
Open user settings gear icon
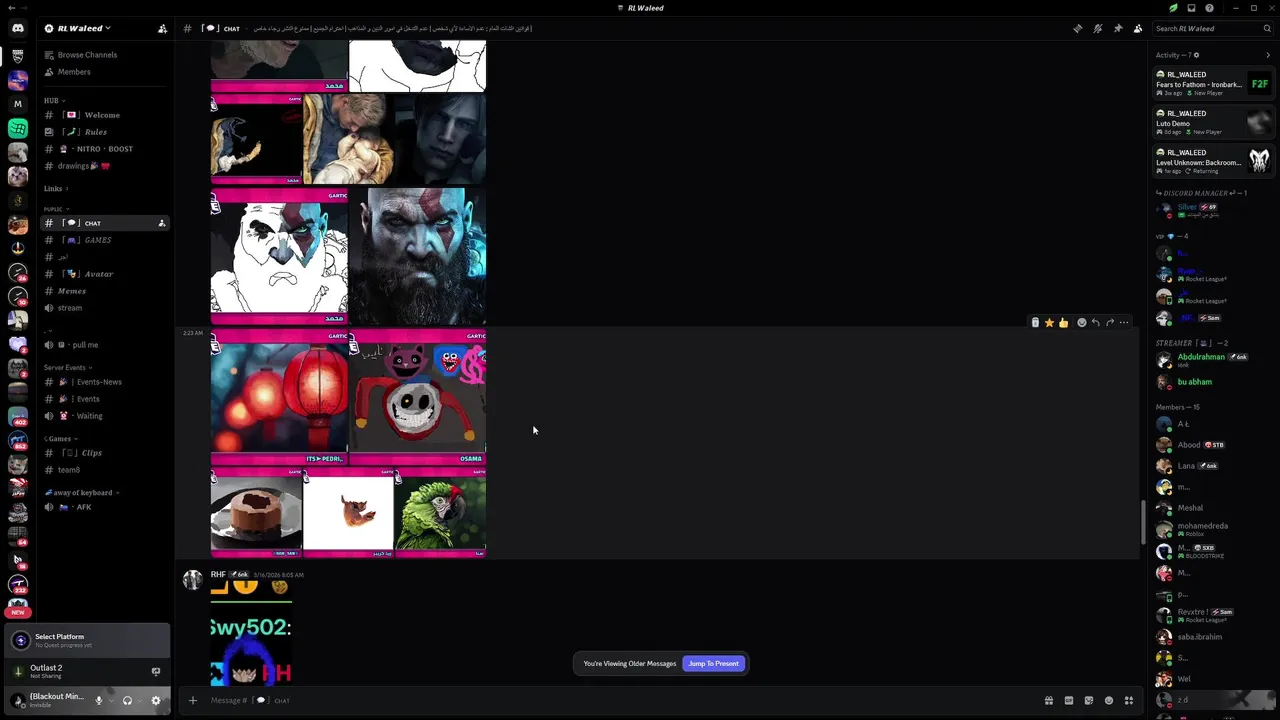(x=155, y=700)
